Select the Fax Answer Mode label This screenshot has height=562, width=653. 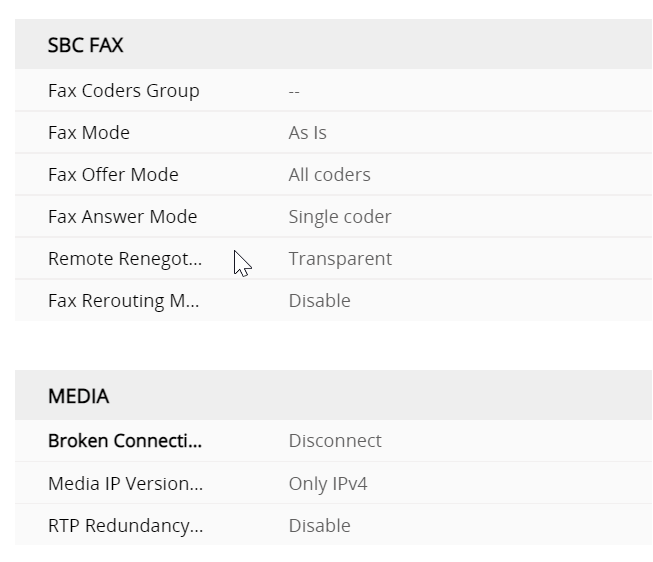pyautogui.click(x=122, y=217)
